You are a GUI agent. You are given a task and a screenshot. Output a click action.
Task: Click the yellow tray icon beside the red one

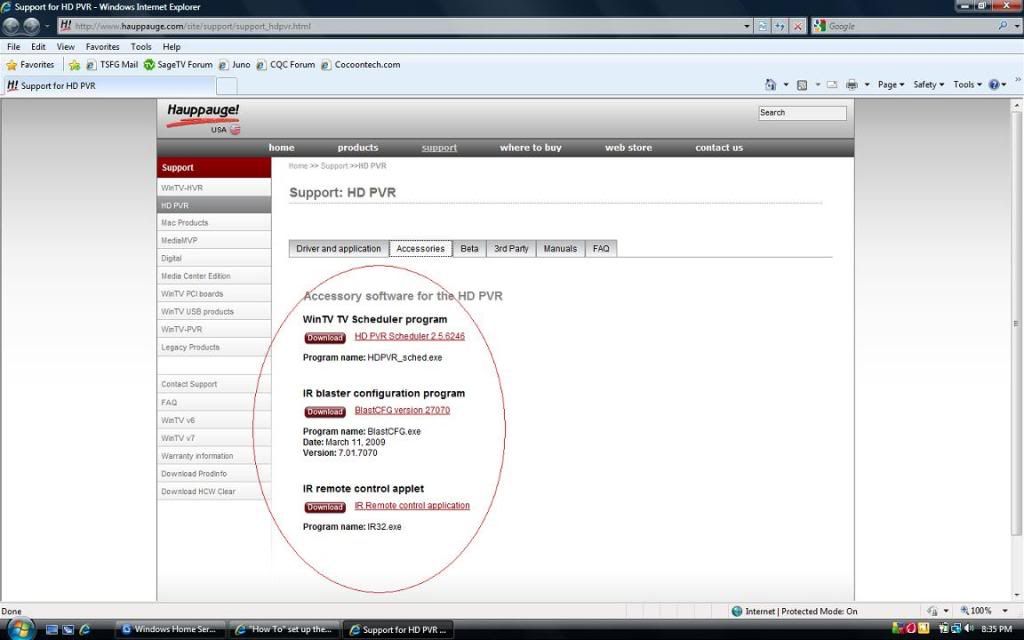pyautogui.click(x=924, y=629)
